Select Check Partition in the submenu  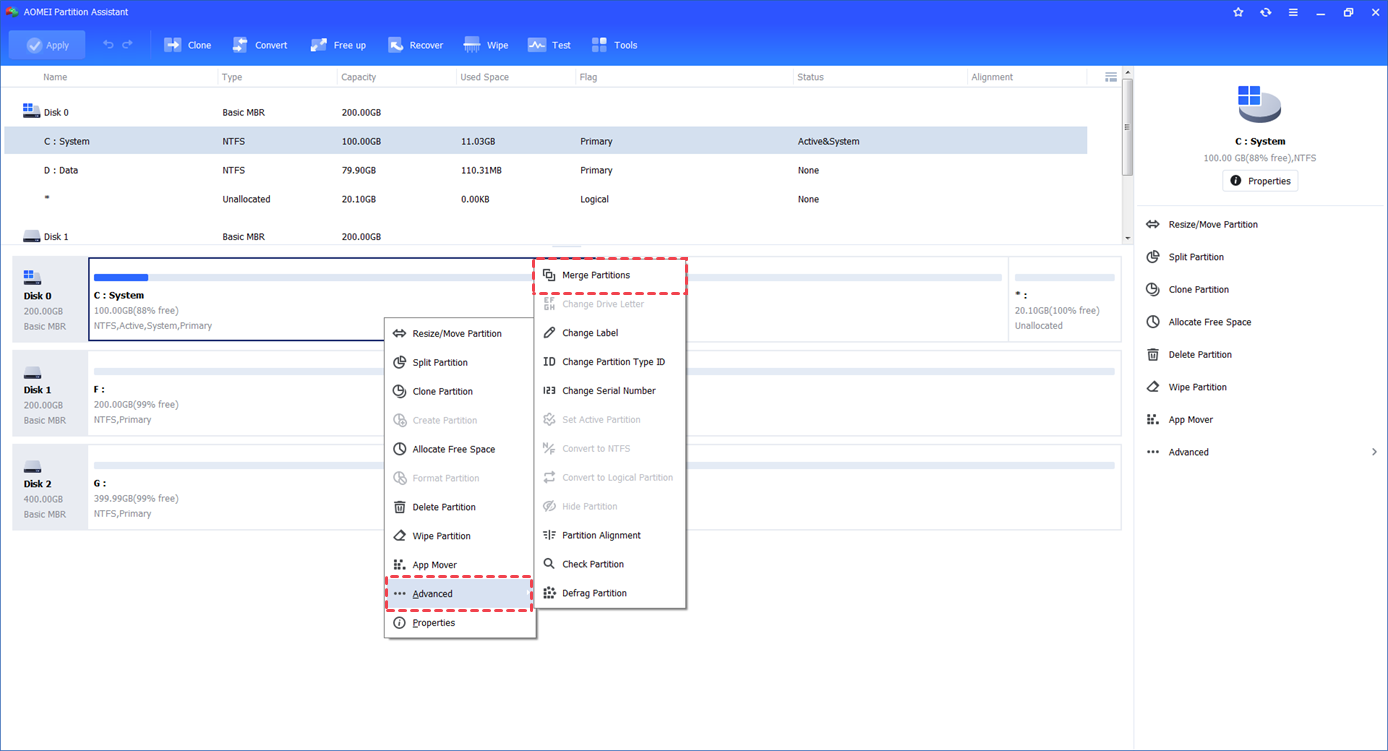pyautogui.click(x=610, y=565)
